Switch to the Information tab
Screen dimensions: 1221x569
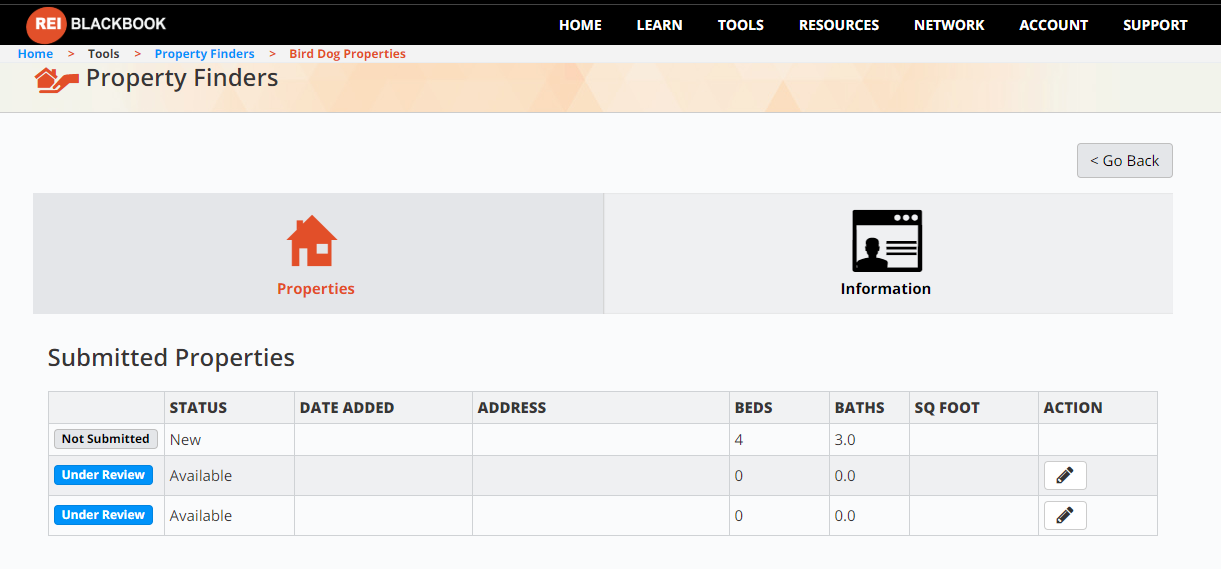coord(888,254)
